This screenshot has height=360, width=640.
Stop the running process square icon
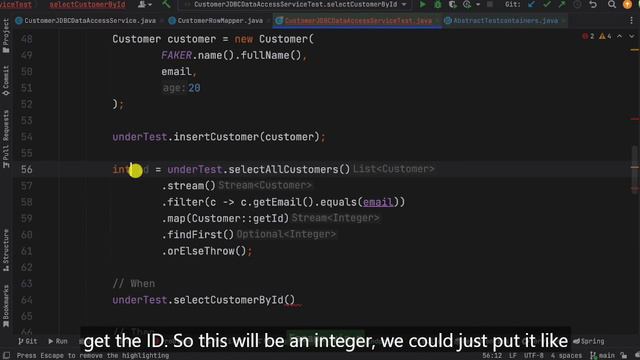(x=490, y=4)
